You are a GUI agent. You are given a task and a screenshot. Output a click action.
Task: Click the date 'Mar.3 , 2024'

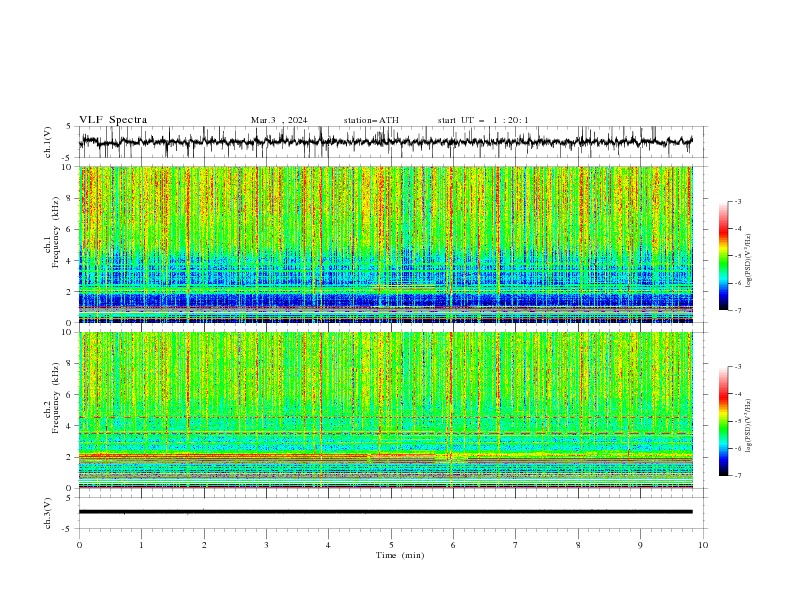(279, 120)
